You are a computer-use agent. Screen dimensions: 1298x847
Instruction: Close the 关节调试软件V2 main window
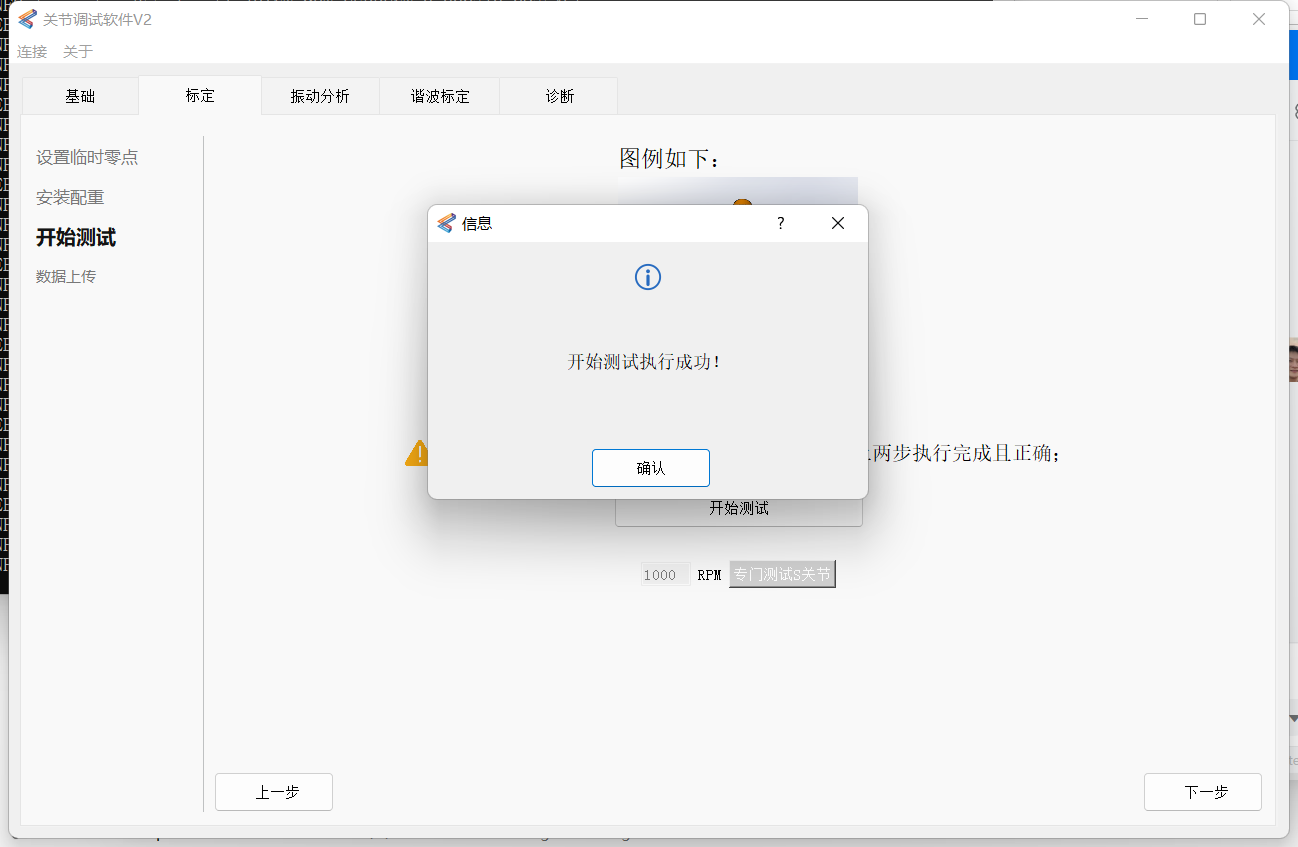click(x=1259, y=19)
